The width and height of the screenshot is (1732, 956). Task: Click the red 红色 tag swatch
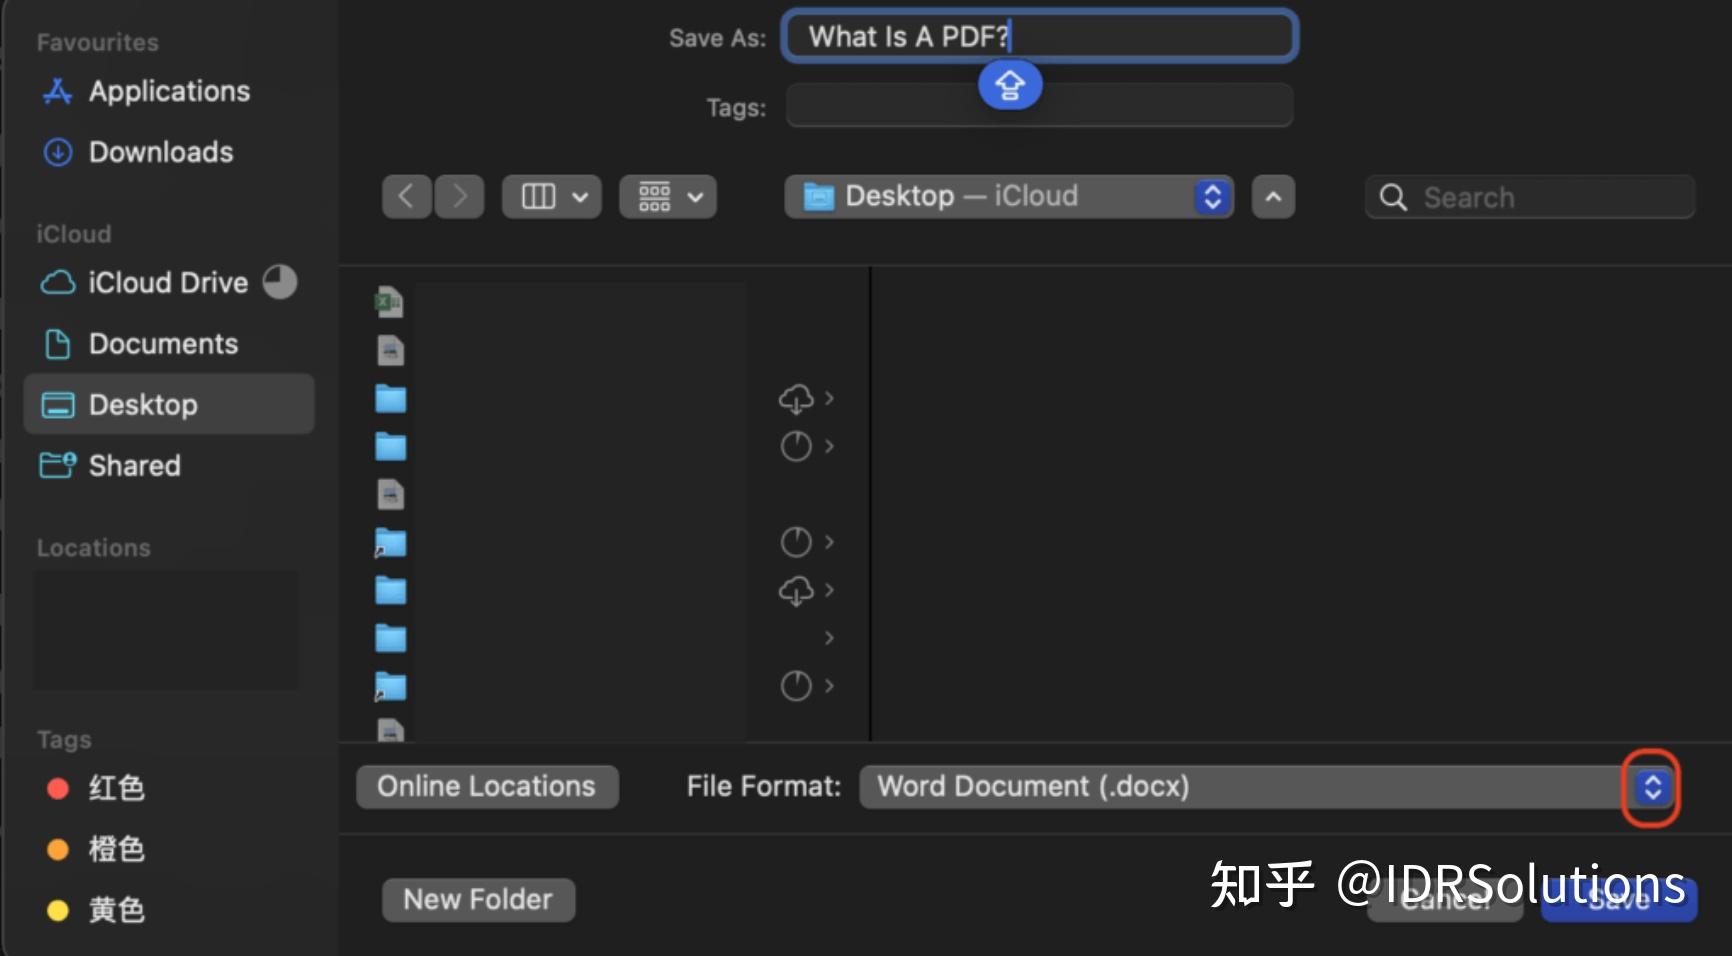(x=57, y=788)
